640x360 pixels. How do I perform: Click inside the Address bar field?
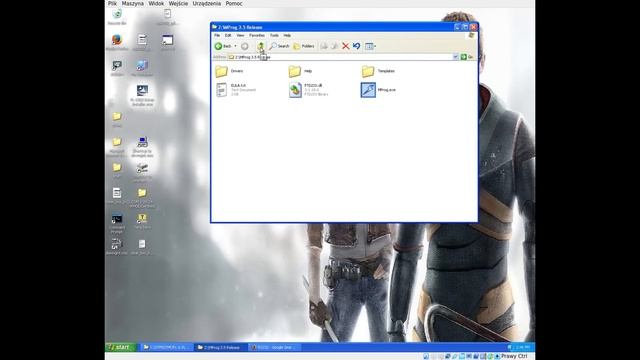[343, 57]
